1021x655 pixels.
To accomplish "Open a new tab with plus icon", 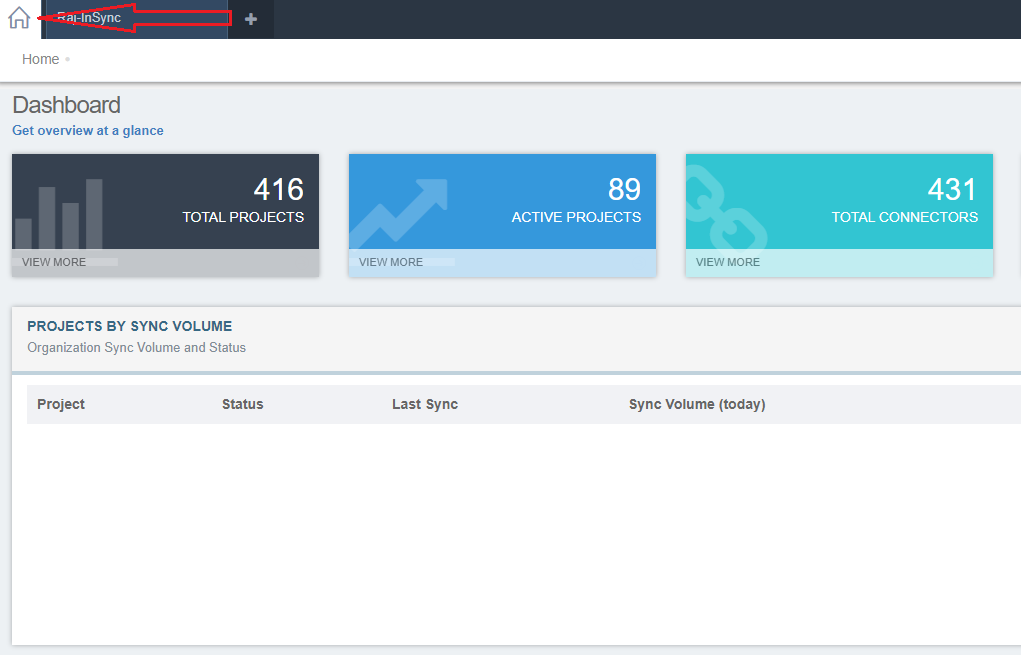I will pos(251,19).
